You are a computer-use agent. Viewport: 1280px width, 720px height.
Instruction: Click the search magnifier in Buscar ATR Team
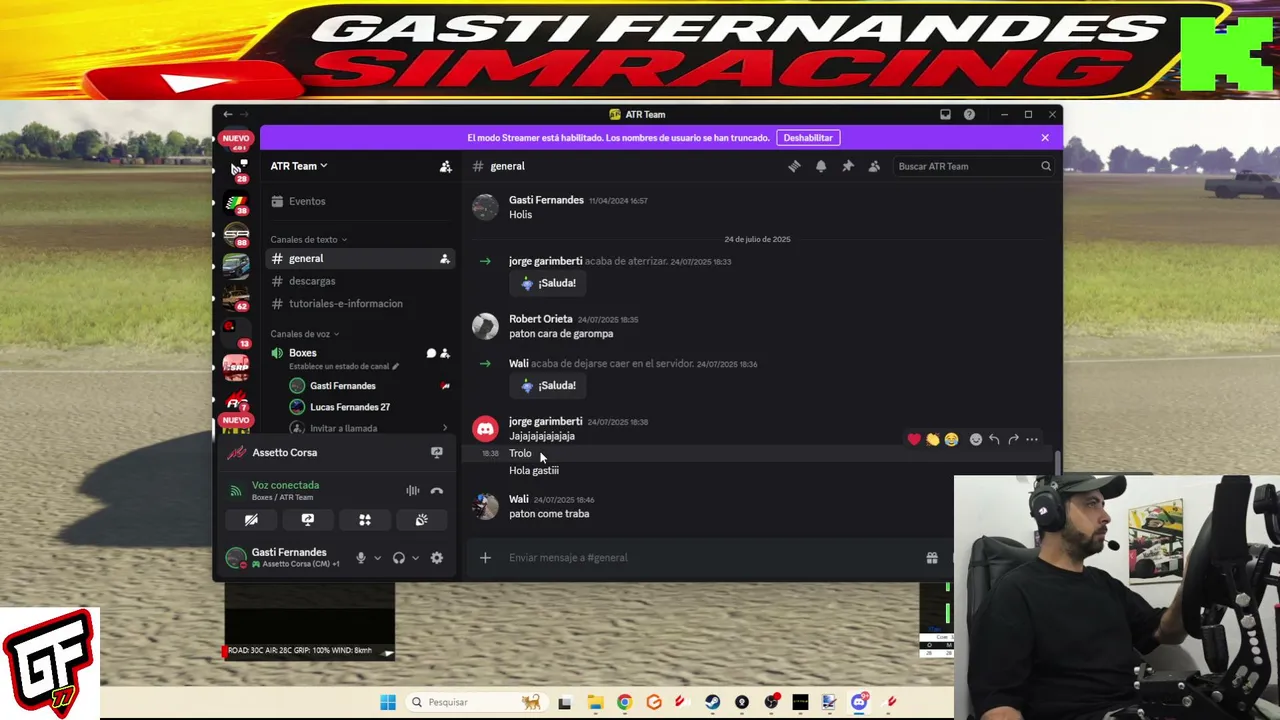pyautogui.click(x=1046, y=166)
